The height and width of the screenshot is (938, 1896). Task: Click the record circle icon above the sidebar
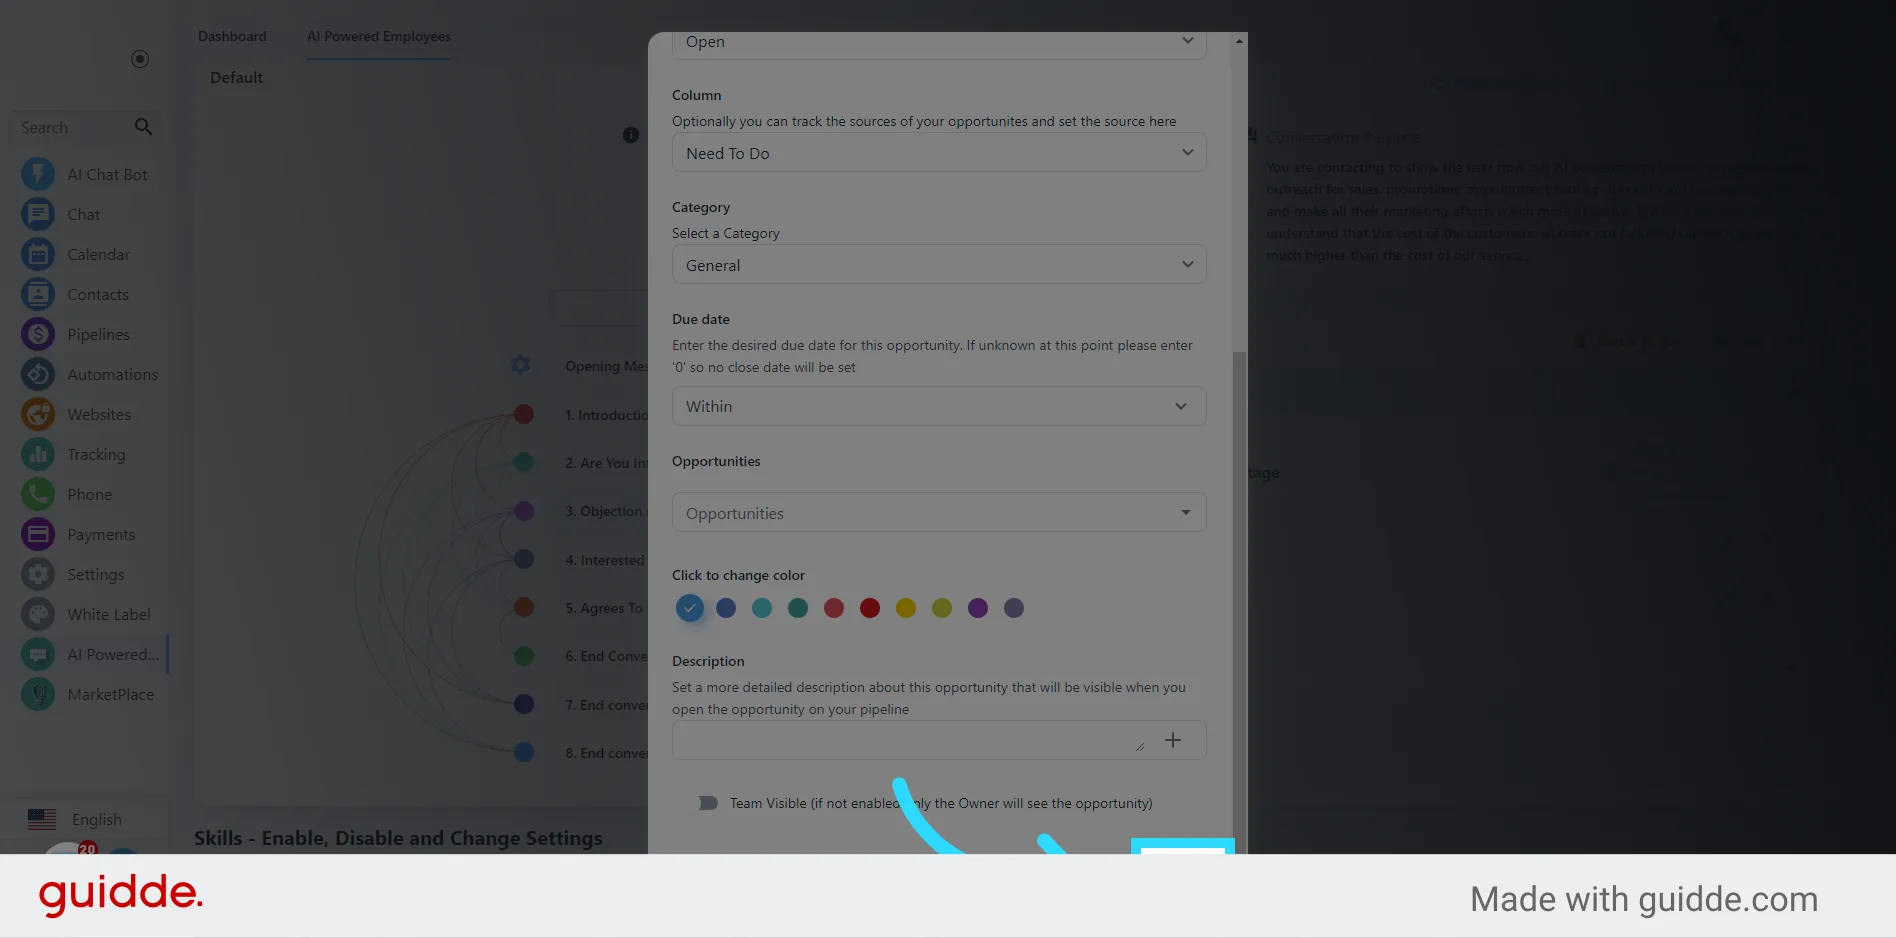(x=140, y=59)
